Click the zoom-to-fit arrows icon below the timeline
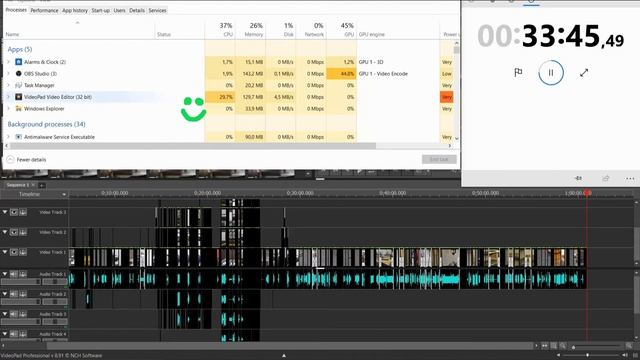Screen dimensions: 640x360 point(544,346)
